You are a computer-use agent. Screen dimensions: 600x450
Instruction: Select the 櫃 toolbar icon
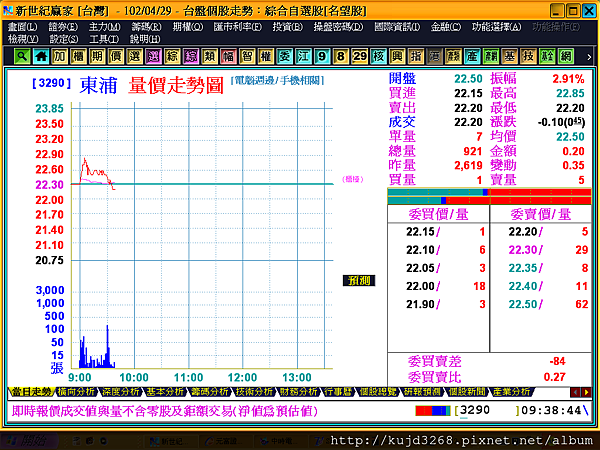pos(78,57)
